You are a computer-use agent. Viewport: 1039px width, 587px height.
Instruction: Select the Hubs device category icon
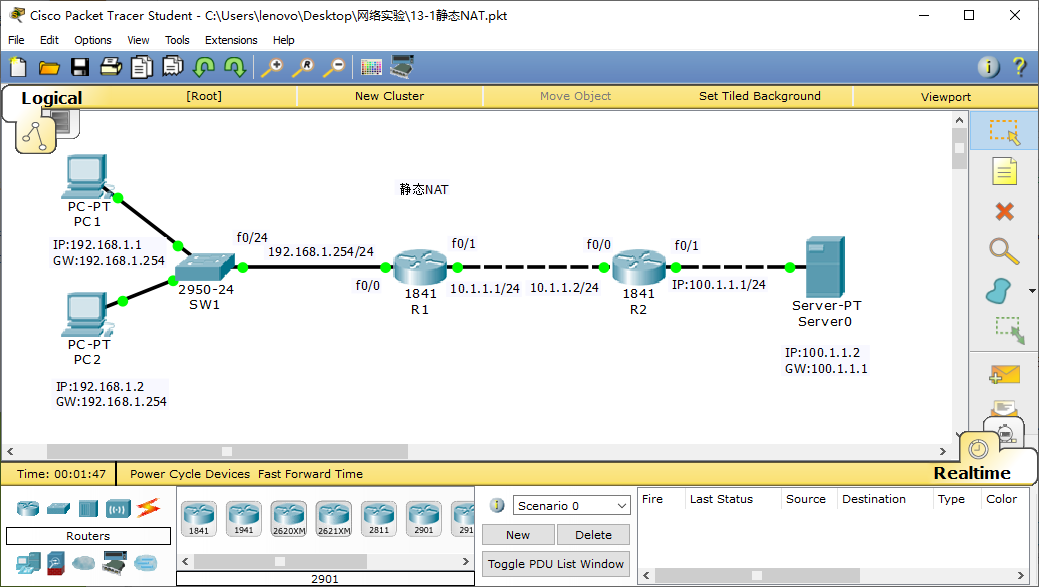coord(88,509)
